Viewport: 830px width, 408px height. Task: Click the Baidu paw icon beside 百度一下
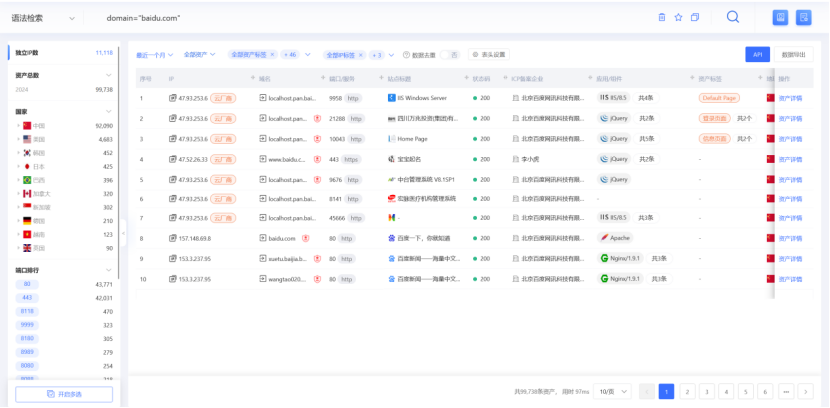pyautogui.click(x=392, y=238)
